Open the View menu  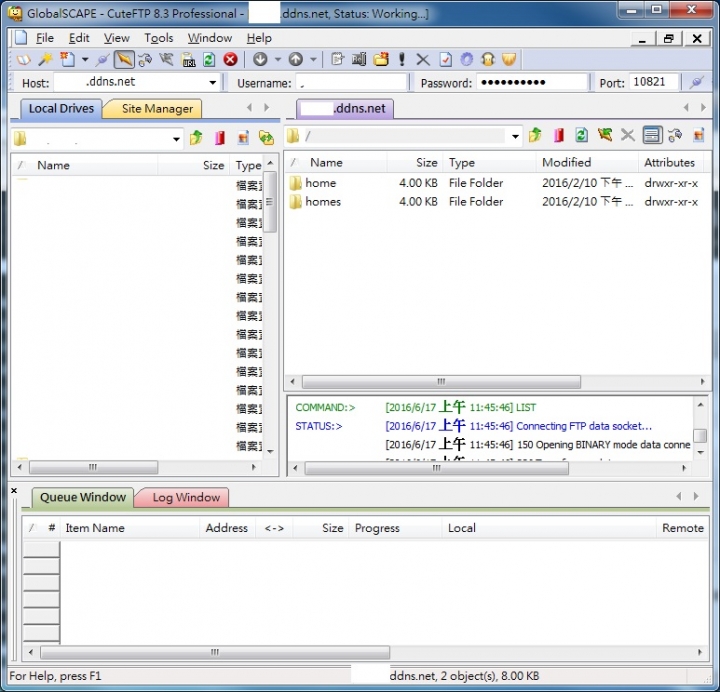116,38
